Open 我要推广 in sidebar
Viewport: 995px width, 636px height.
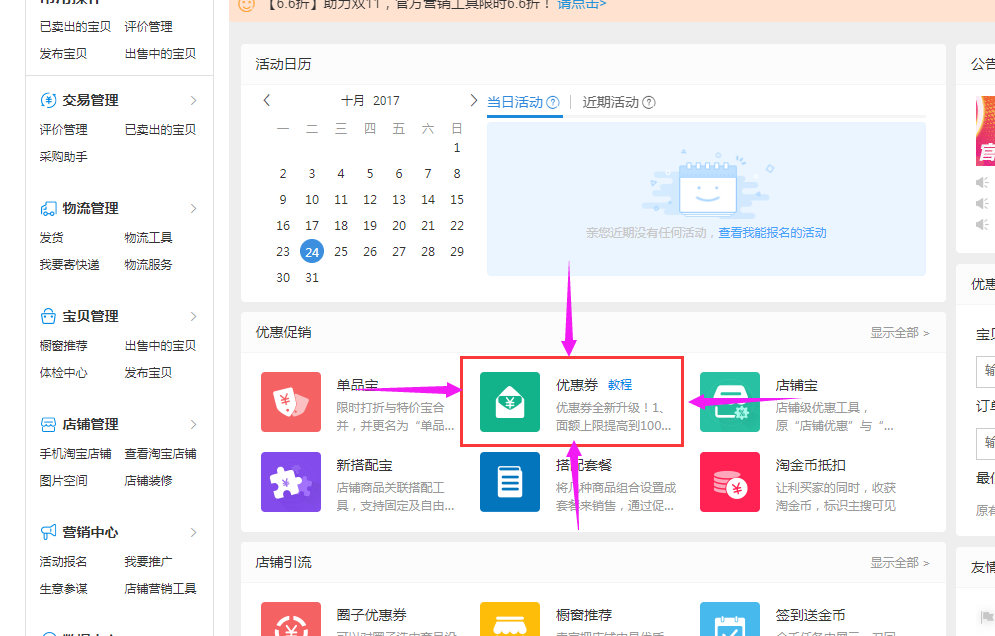coord(148,561)
